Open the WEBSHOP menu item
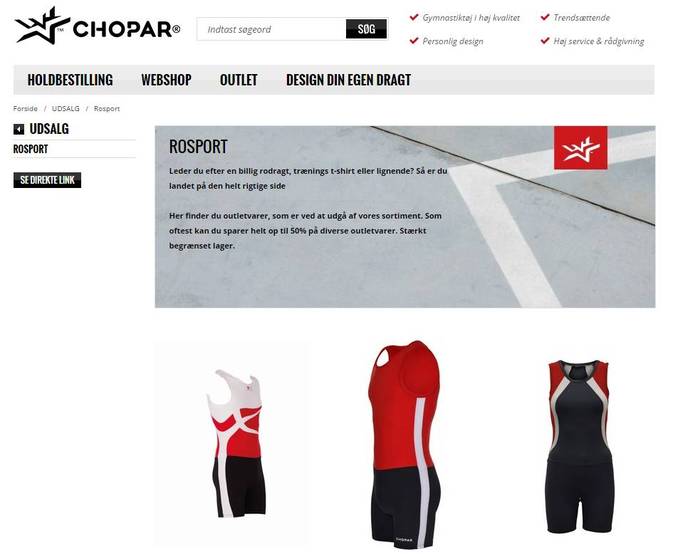The width and height of the screenshot is (700, 554). [166, 80]
